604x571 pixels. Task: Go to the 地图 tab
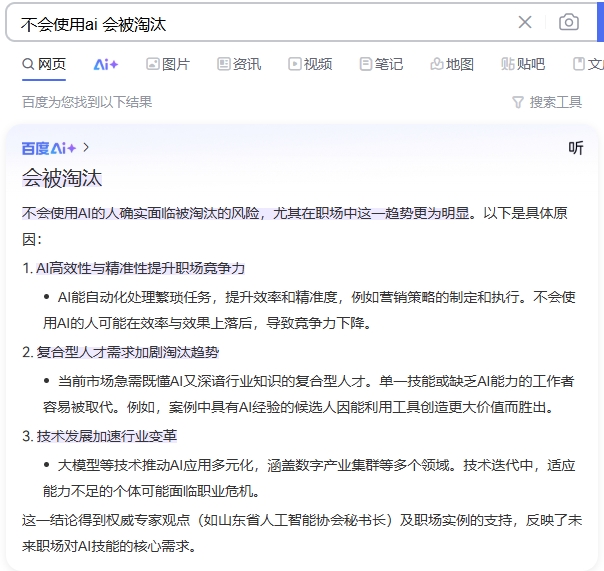click(x=452, y=64)
